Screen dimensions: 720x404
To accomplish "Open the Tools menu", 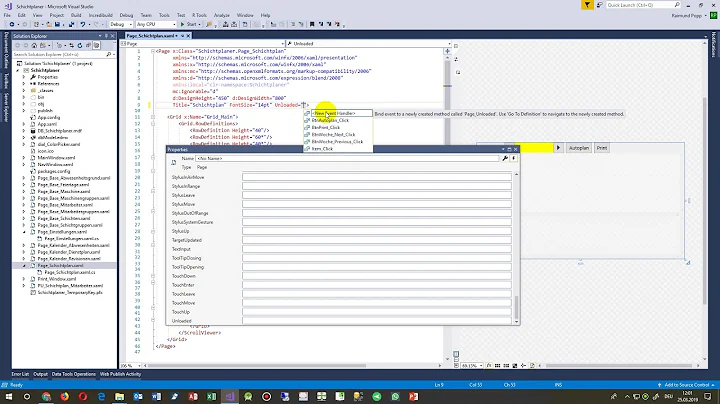I will point(164,15).
